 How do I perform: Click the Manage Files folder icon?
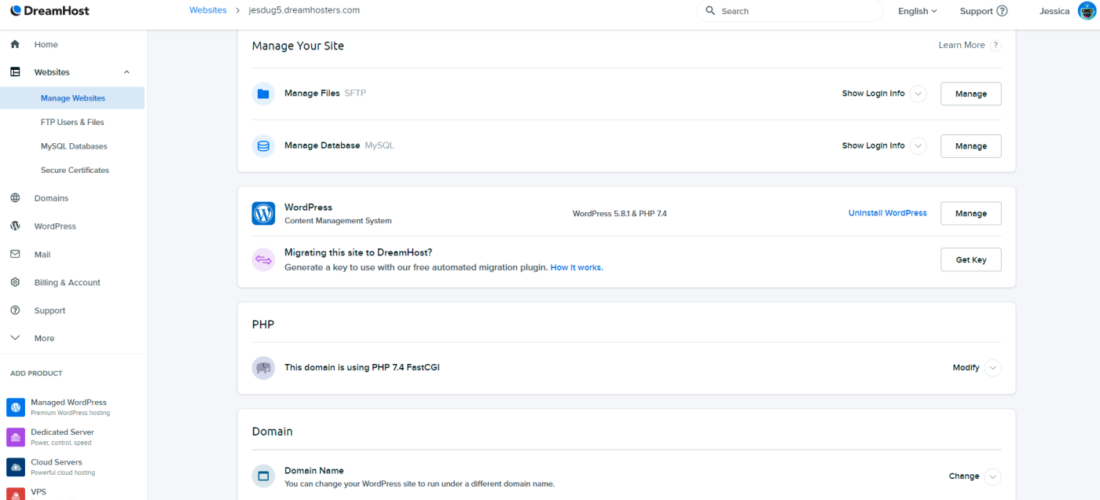tap(263, 93)
